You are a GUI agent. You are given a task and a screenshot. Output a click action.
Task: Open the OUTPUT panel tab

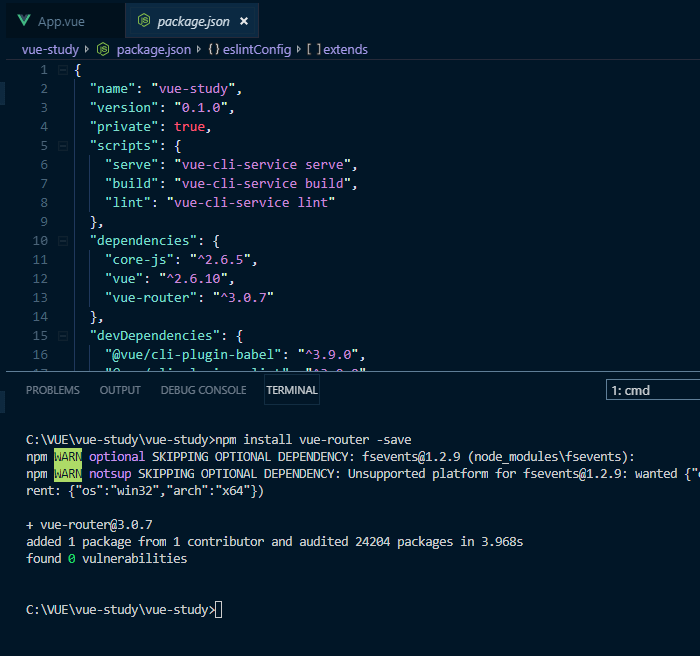pyautogui.click(x=120, y=390)
